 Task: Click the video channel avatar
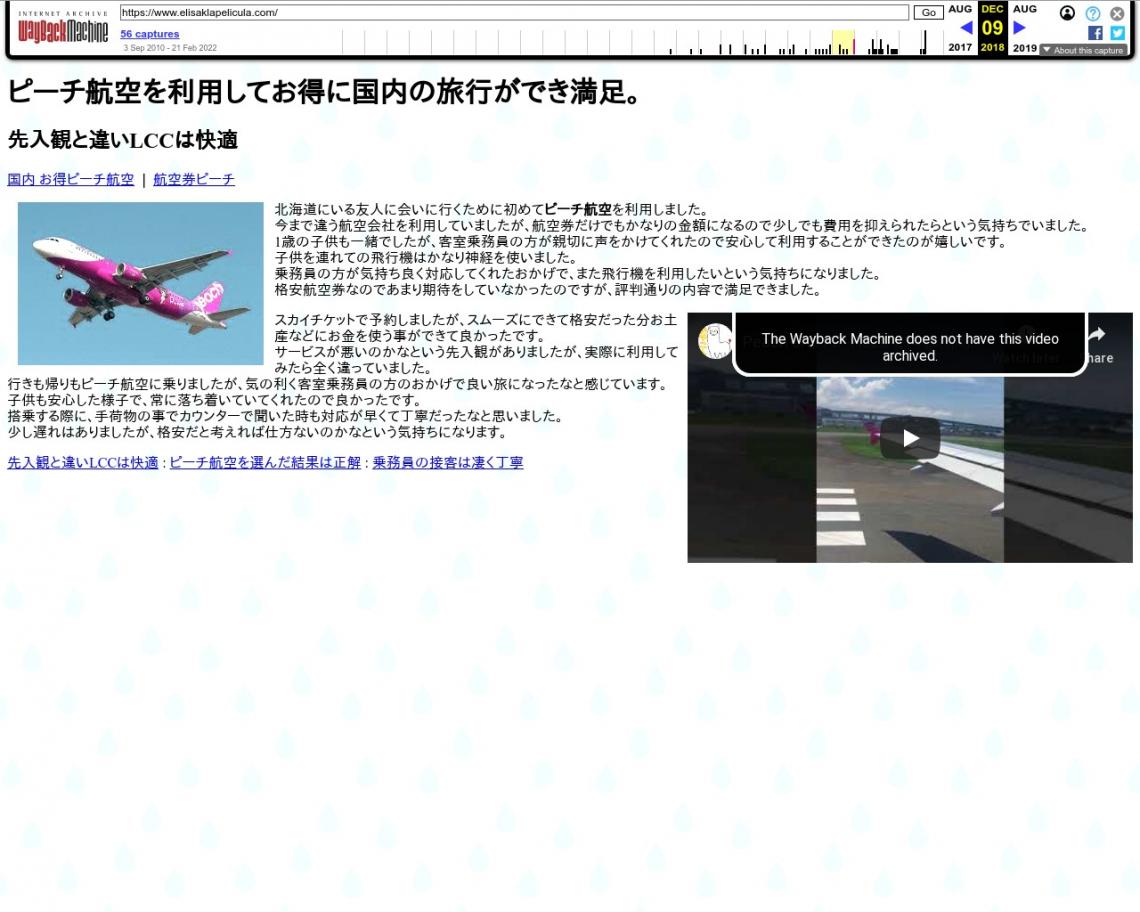tap(715, 342)
